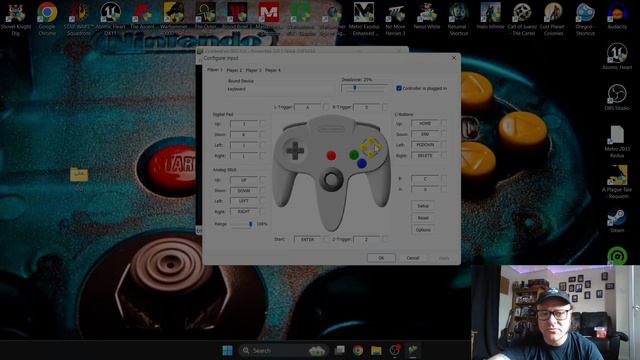This screenshot has height=360, width=640.
Task: Select the Analog Stick Right field
Action: 244,212
